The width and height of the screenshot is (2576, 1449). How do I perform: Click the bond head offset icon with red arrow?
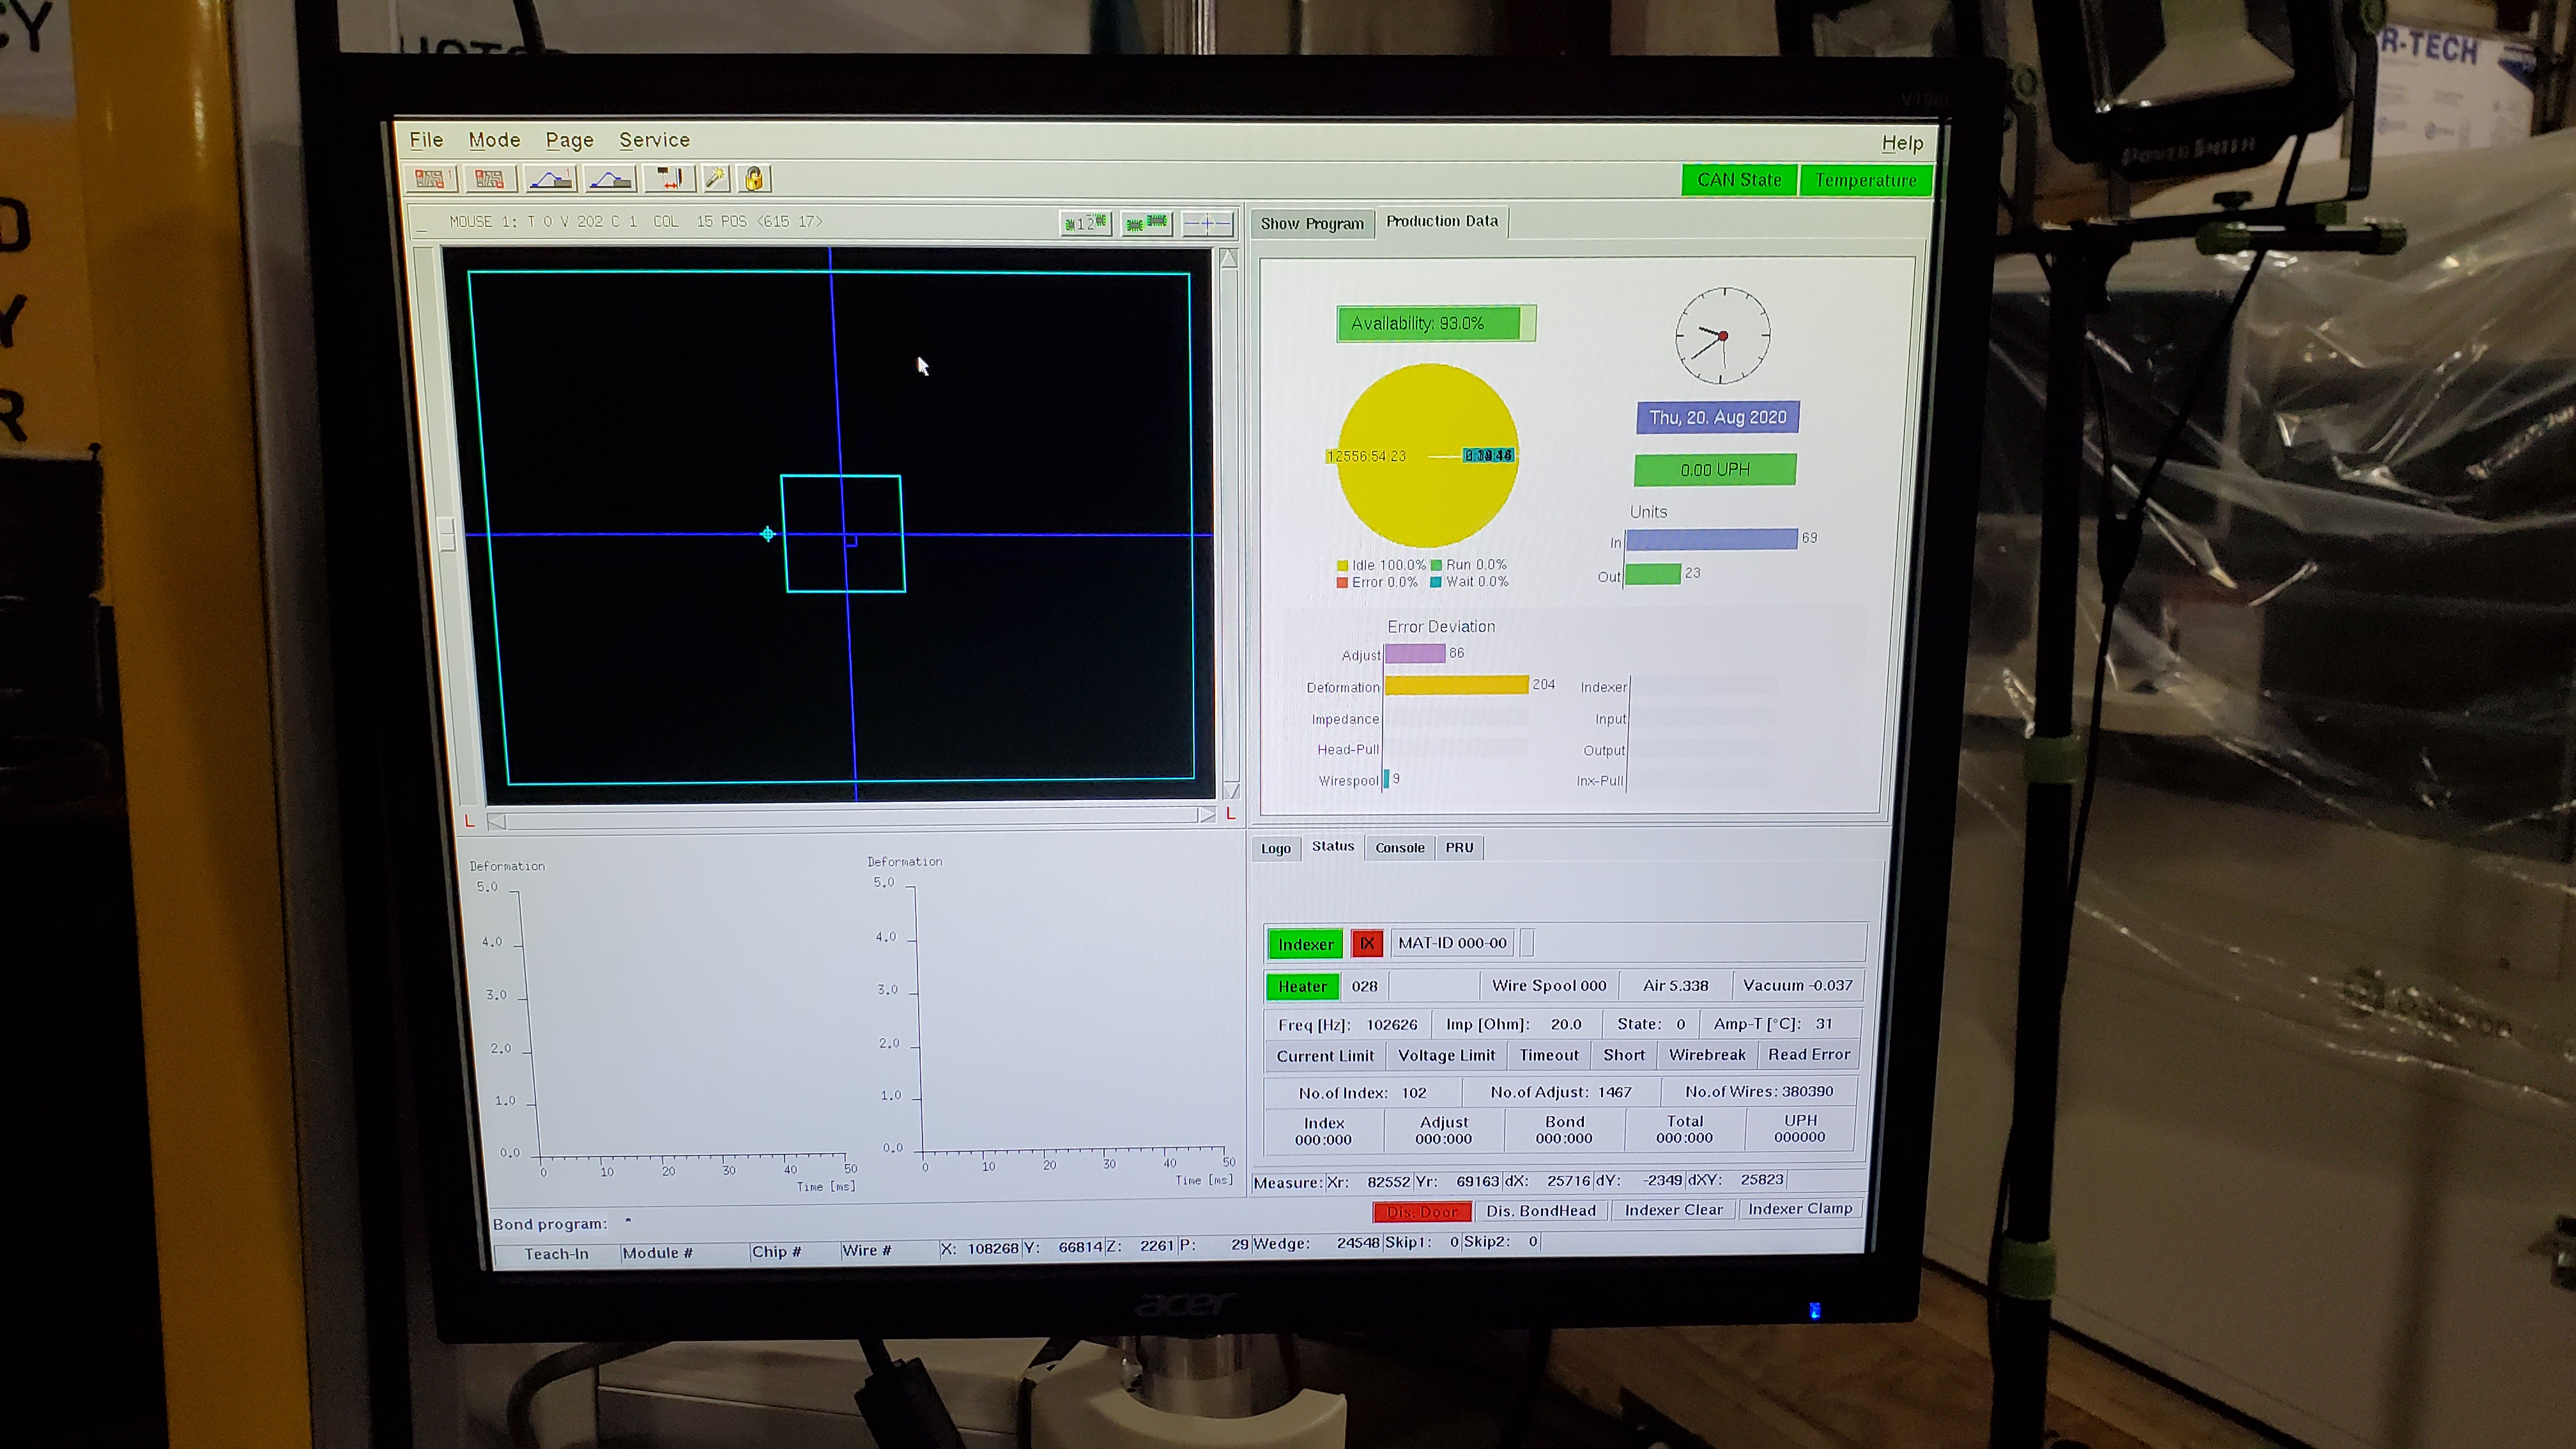[x=669, y=179]
